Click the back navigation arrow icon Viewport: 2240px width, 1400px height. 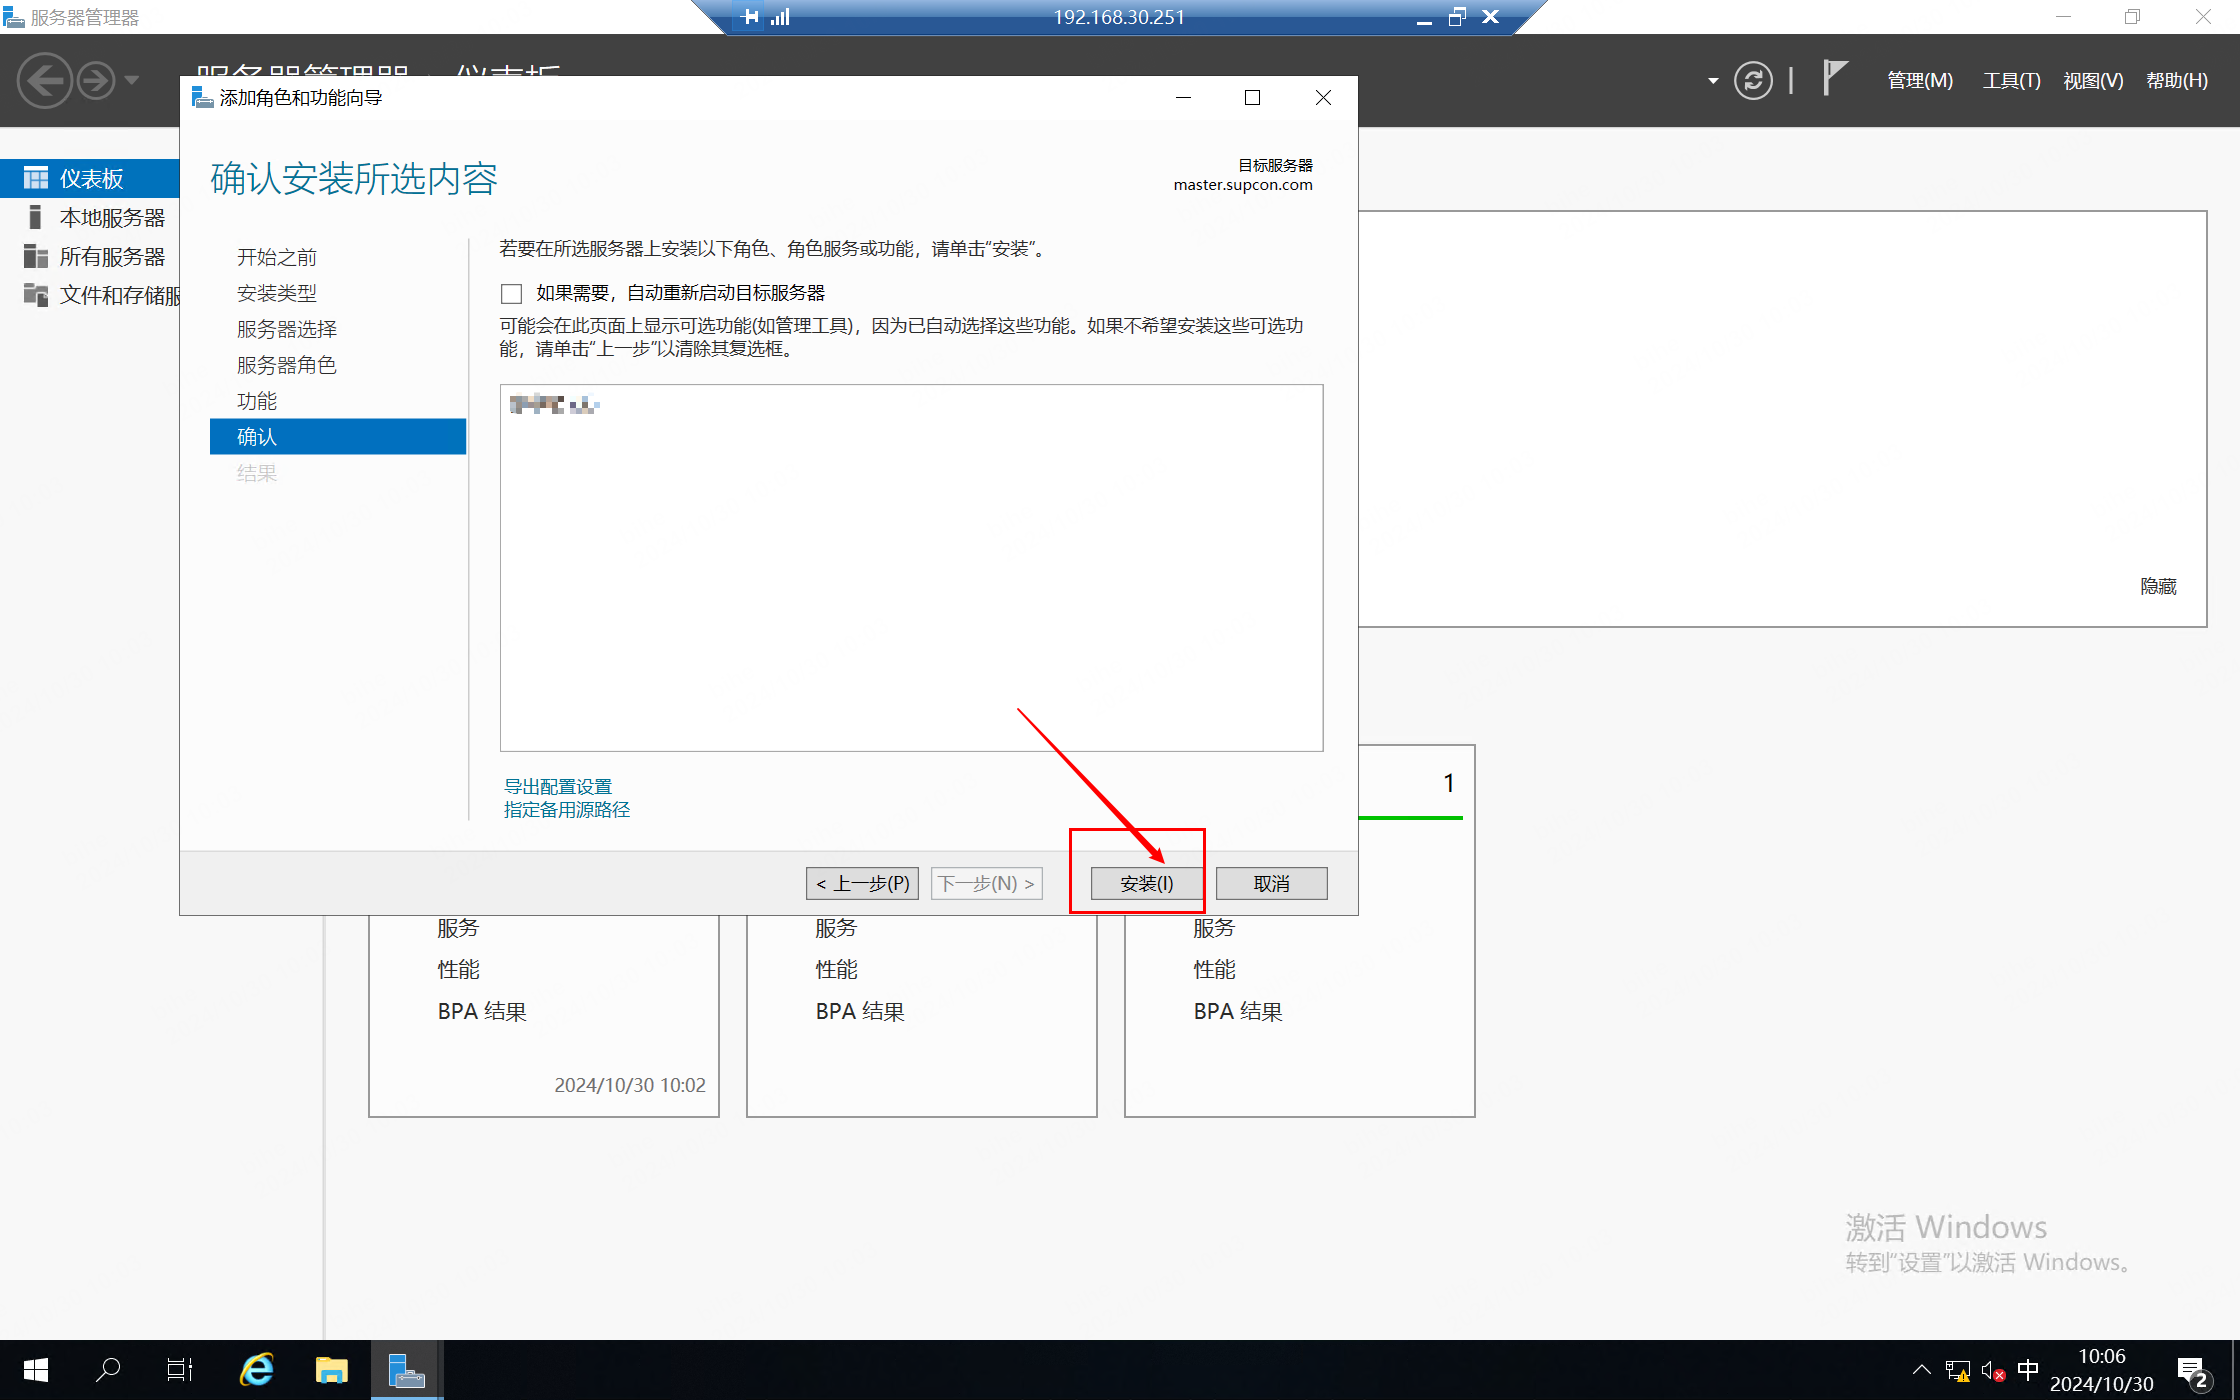45,80
